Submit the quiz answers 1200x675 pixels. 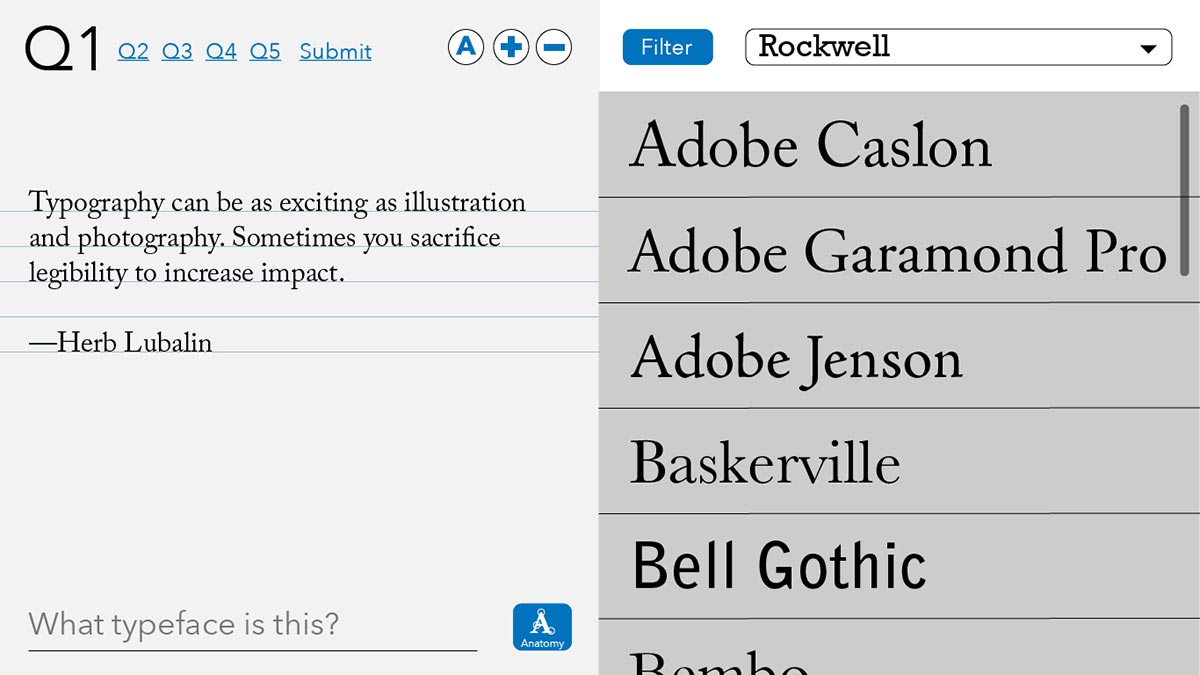335,51
